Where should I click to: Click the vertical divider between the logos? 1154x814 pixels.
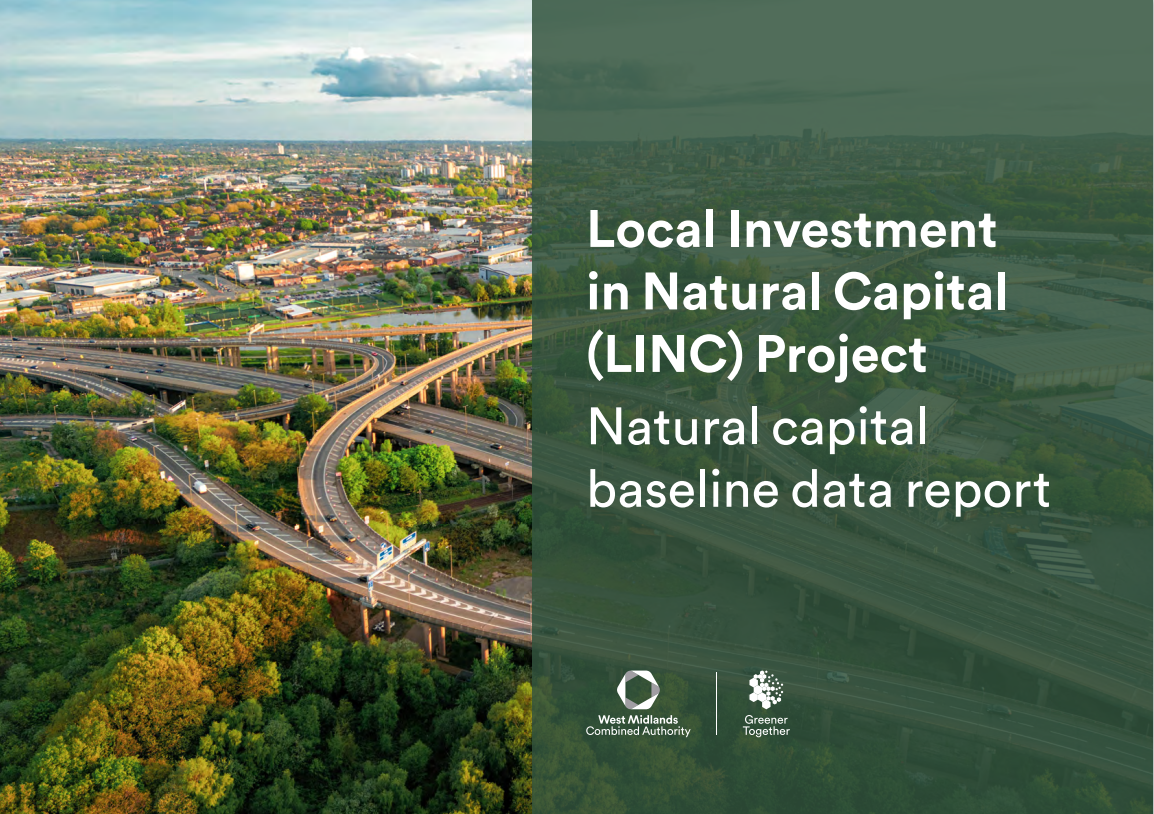717,704
